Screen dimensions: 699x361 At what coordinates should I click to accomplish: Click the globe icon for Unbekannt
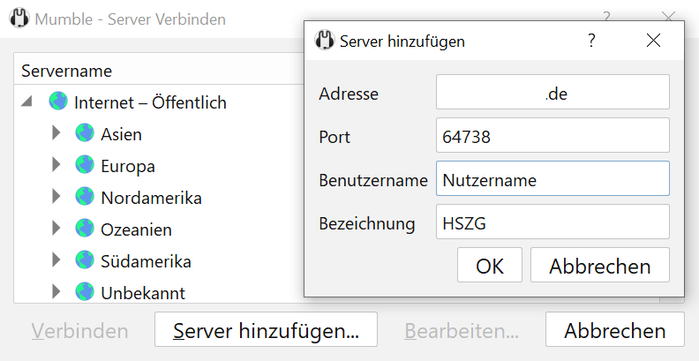(84, 291)
